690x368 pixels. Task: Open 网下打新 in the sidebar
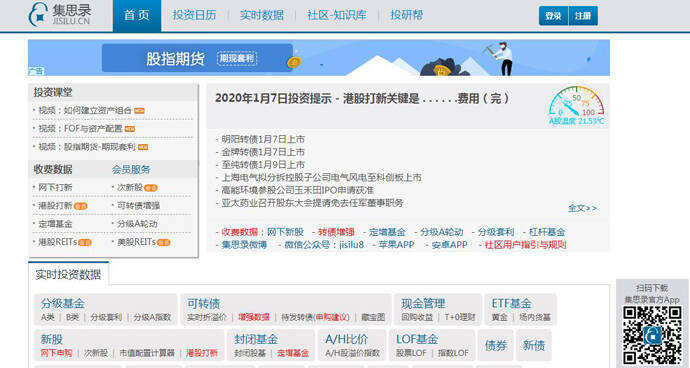coord(55,188)
